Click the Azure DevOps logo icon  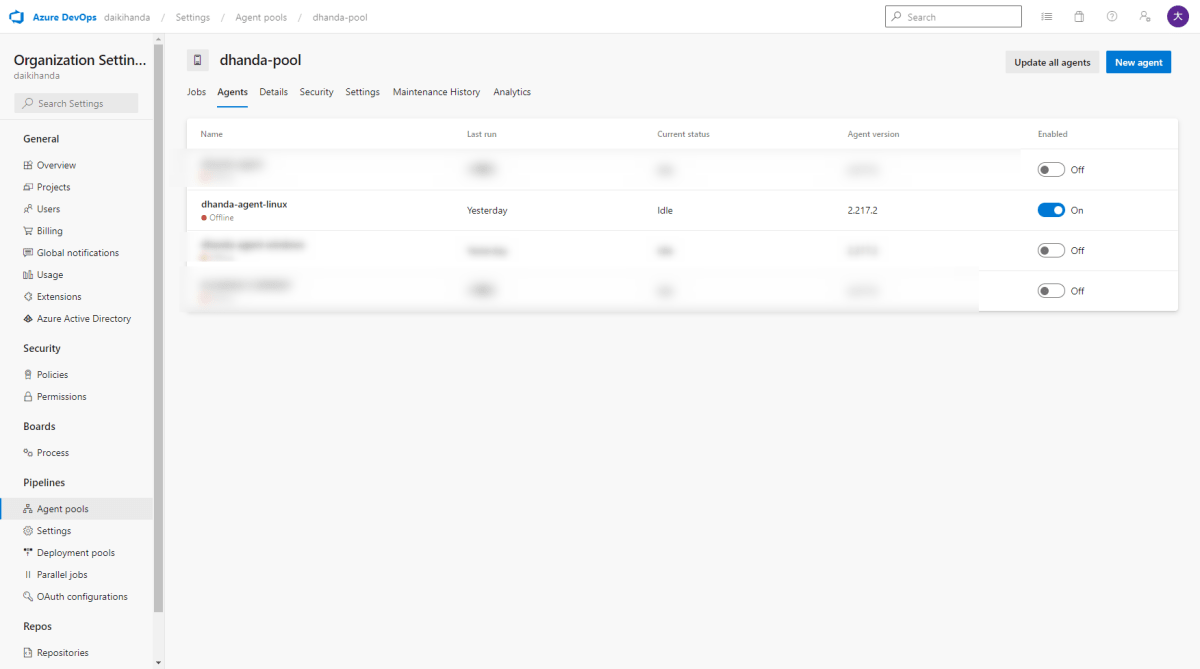coord(17,17)
